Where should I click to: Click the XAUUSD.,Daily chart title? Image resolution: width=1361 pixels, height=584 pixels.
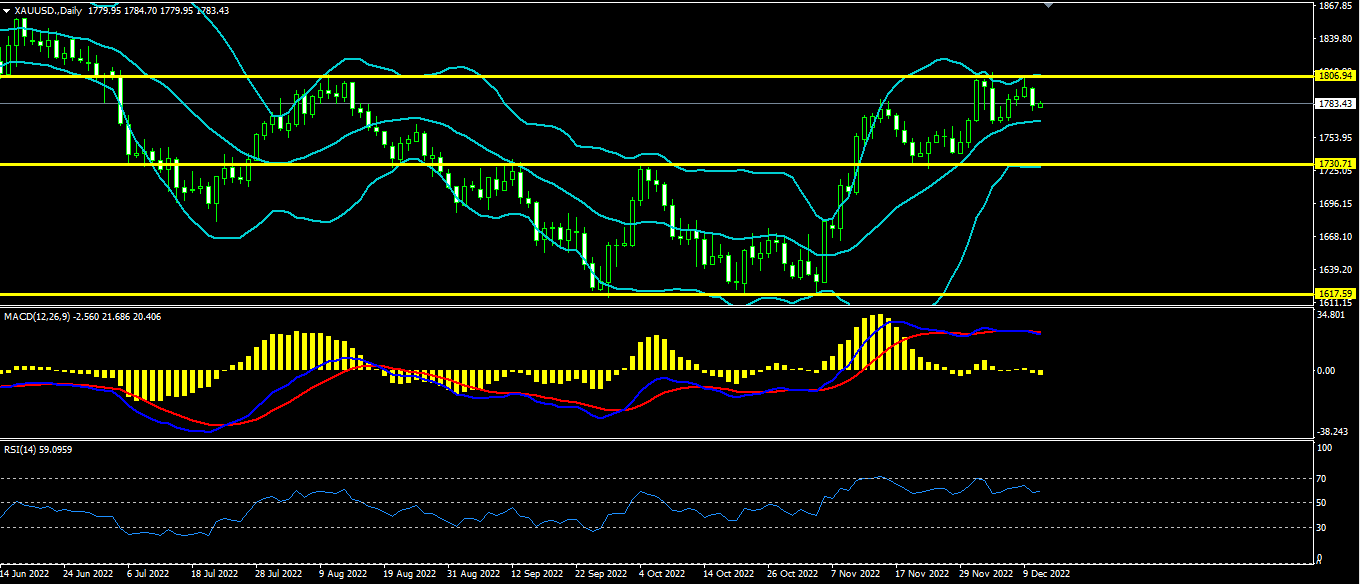pyautogui.click(x=46, y=10)
